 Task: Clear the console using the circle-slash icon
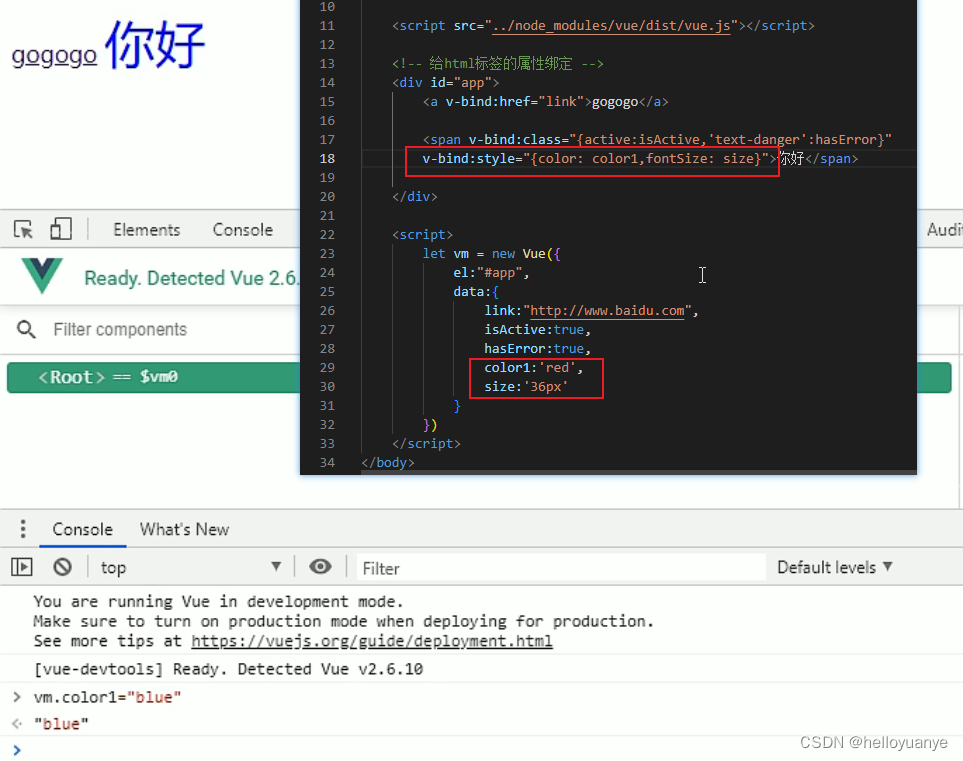[62, 567]
